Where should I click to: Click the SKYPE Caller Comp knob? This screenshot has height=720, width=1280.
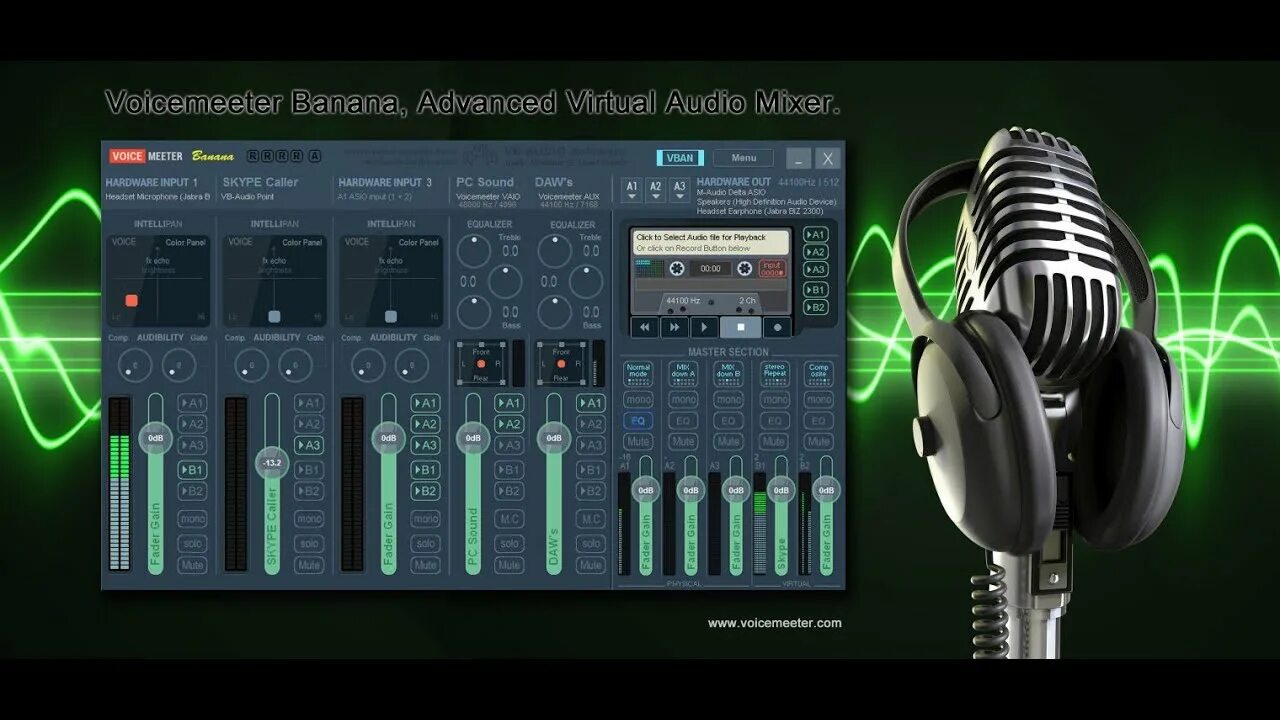click(250, 365)
